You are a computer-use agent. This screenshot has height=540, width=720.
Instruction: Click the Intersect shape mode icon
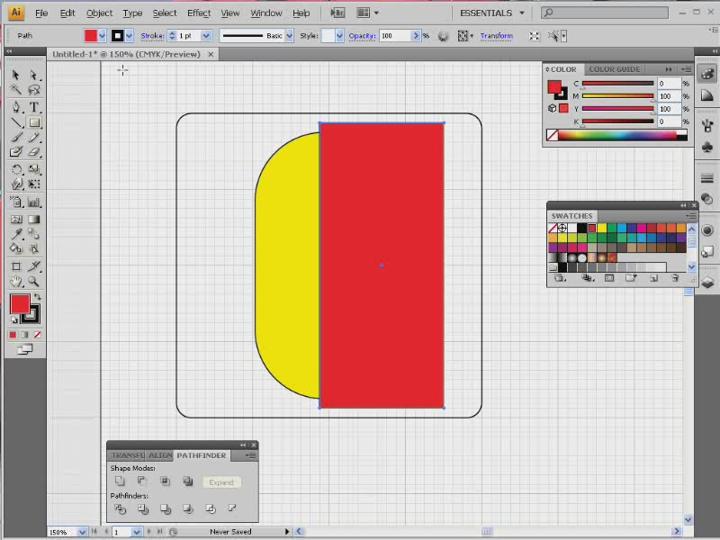click(165, 481)
